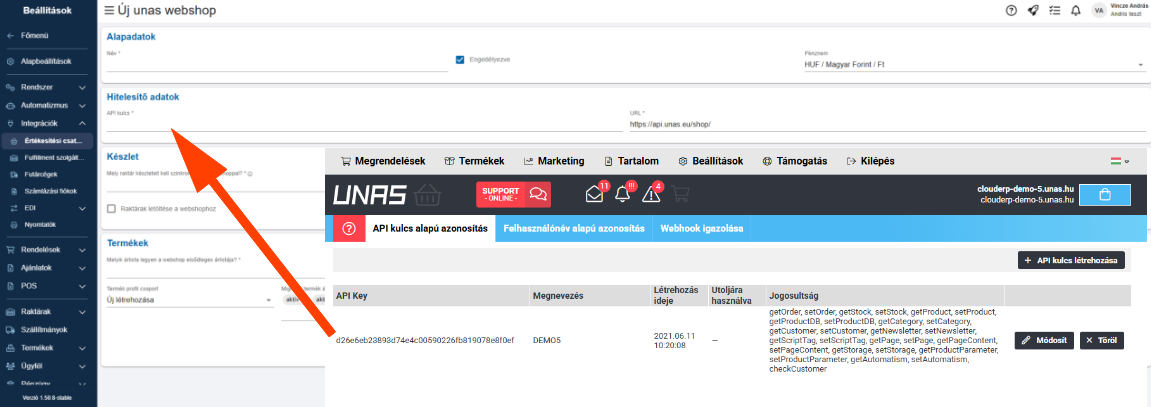Switch to Felhasználónév alapú azonosítás tab
Screen dimensions: 1151x407
tap(574, 229)
